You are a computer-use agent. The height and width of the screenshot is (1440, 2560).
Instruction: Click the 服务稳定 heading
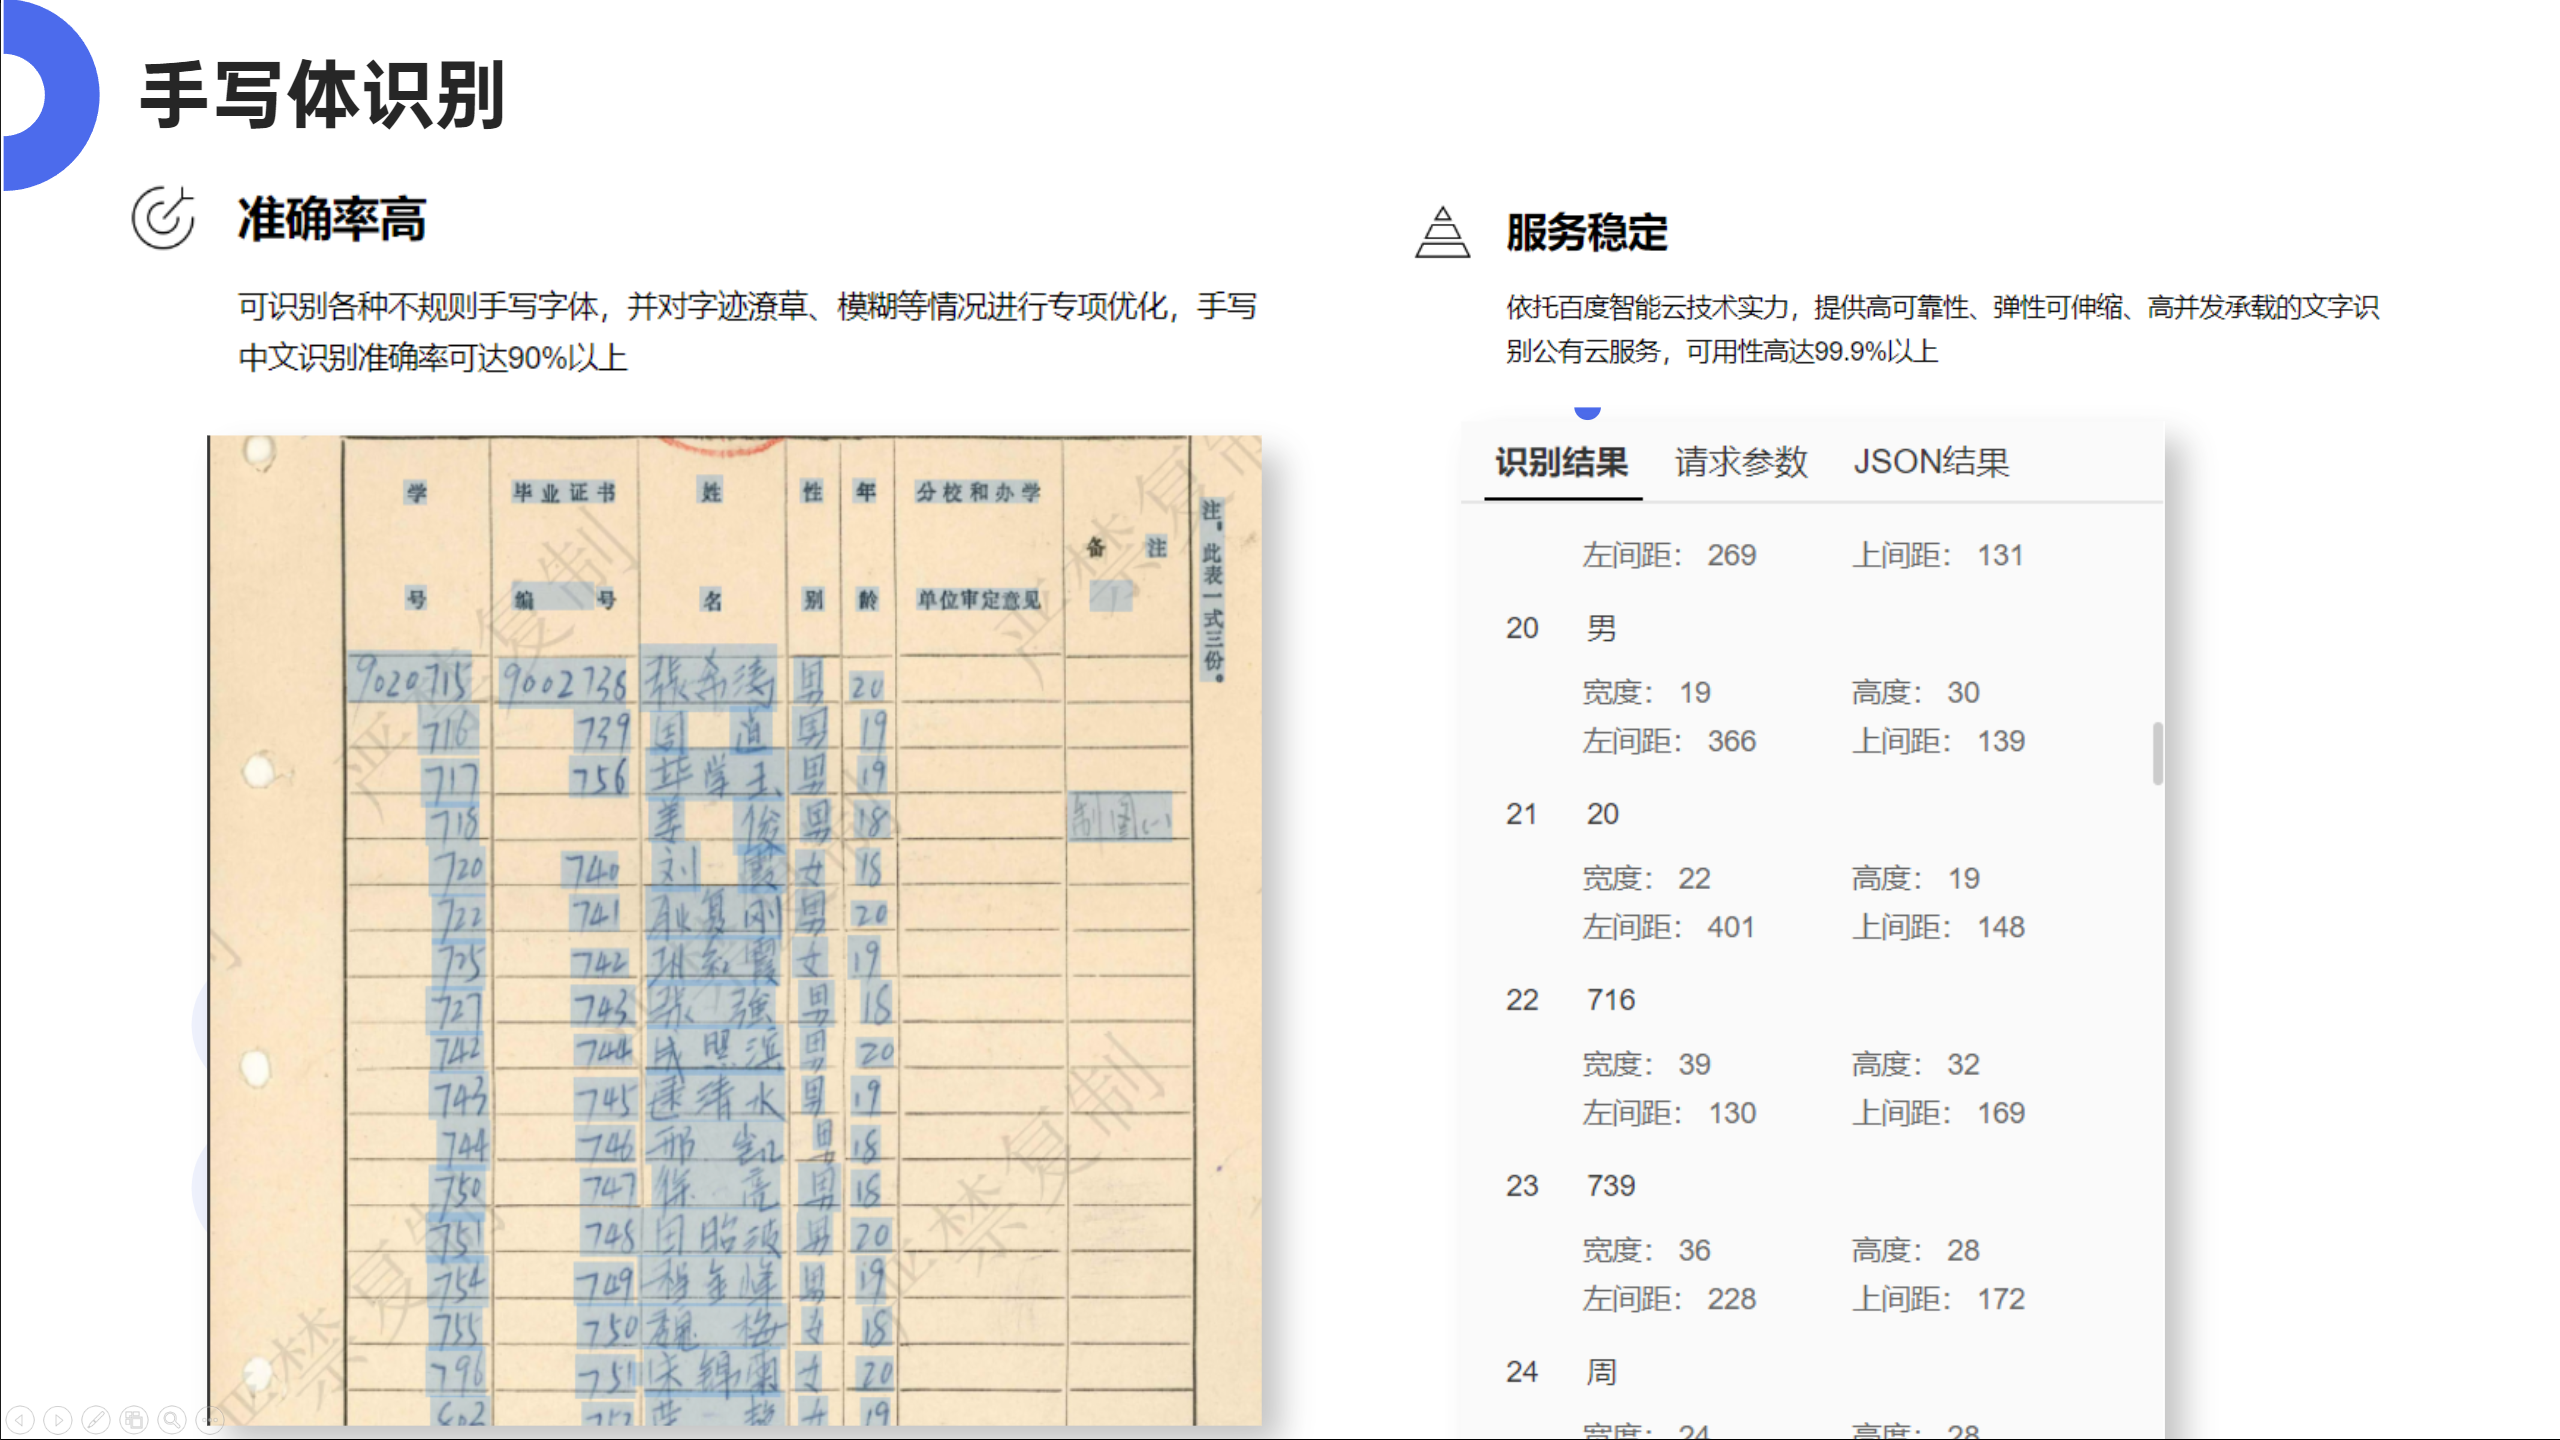coord(1587,233)
